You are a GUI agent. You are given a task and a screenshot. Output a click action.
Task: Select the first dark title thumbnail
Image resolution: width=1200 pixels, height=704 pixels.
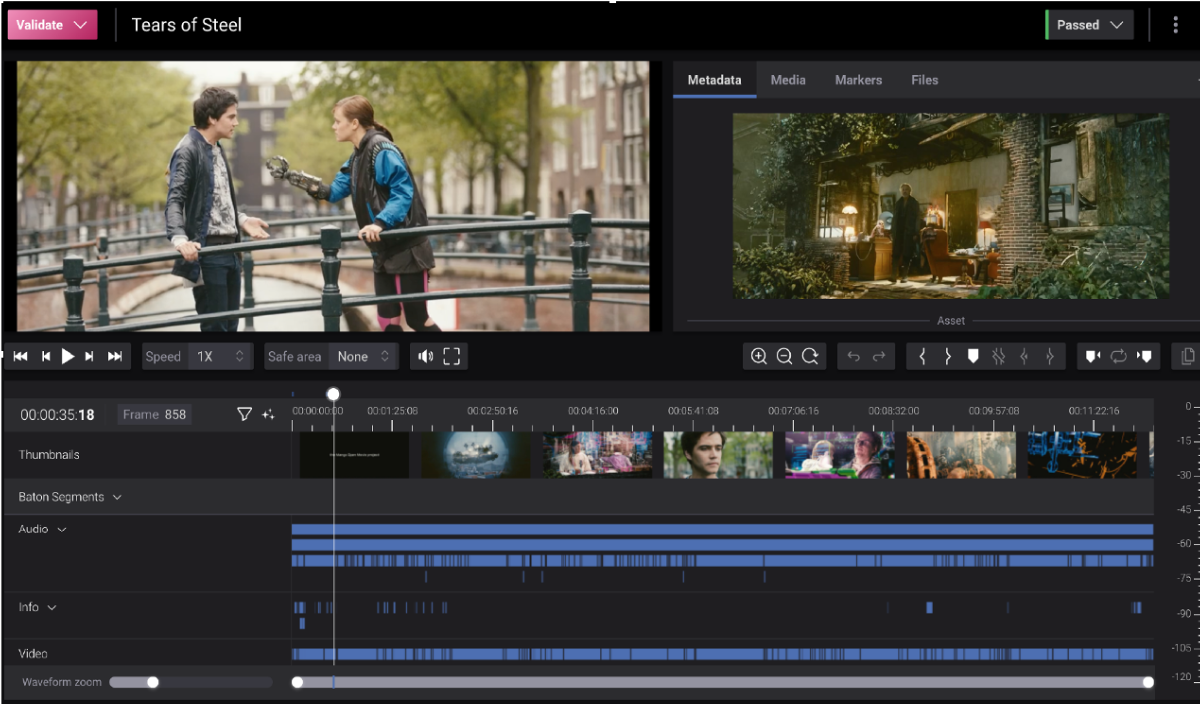(355, 455)
